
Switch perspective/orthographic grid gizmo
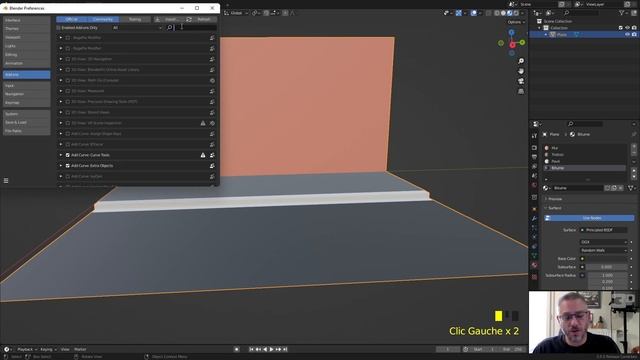coord(521,91)
